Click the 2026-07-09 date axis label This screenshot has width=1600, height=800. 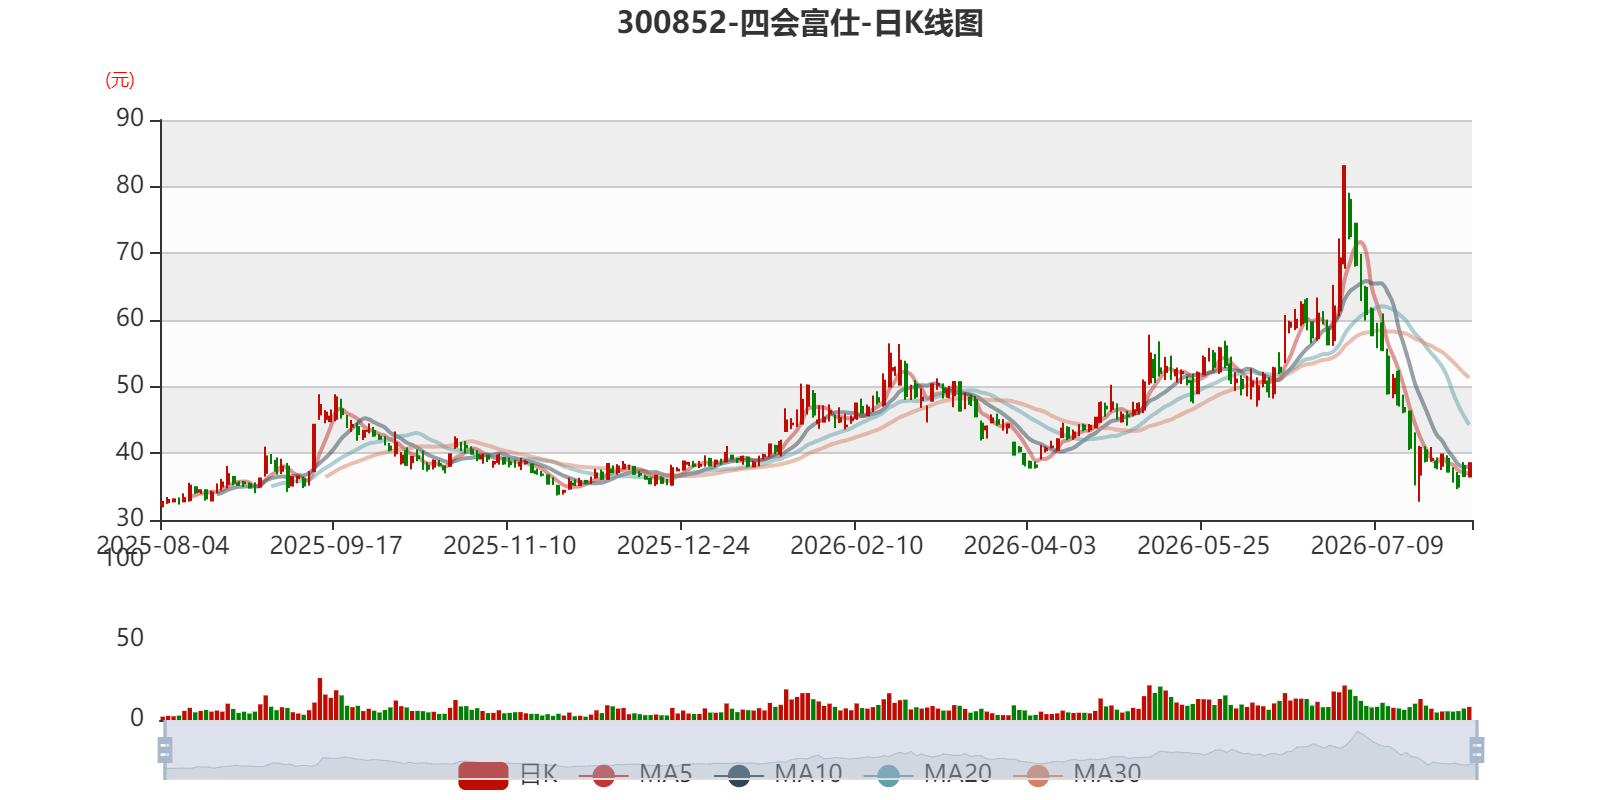(1377, 546)
